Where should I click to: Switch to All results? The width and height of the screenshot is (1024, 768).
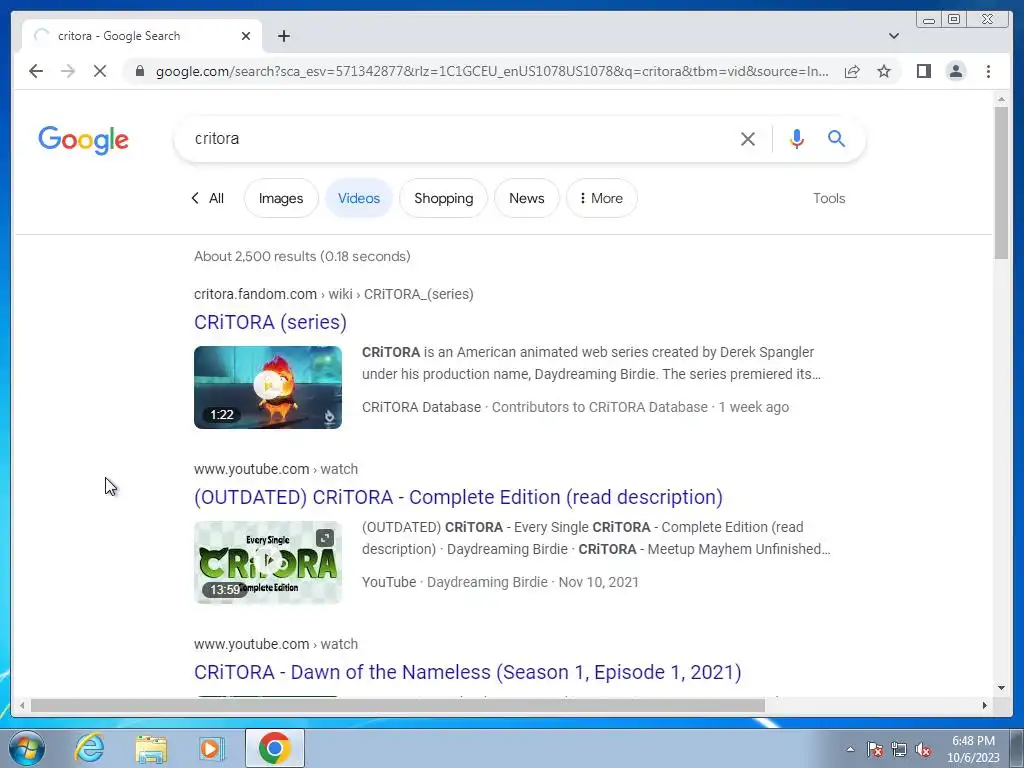coord(208,198)
